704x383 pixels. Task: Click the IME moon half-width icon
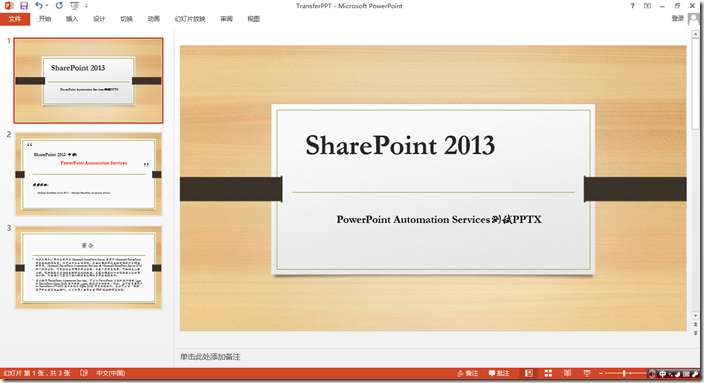click(678, 374)
